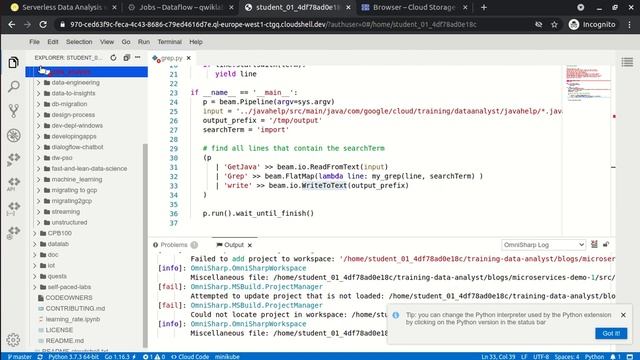
Task: Click the master branch status item
Action: click(x=20, y=356)
